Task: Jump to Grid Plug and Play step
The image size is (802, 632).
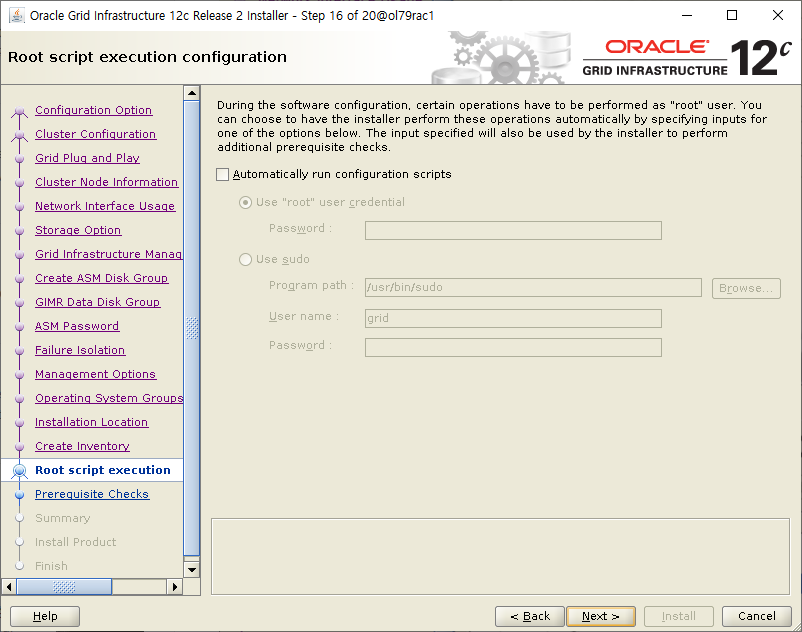Action: click(87, 158)
